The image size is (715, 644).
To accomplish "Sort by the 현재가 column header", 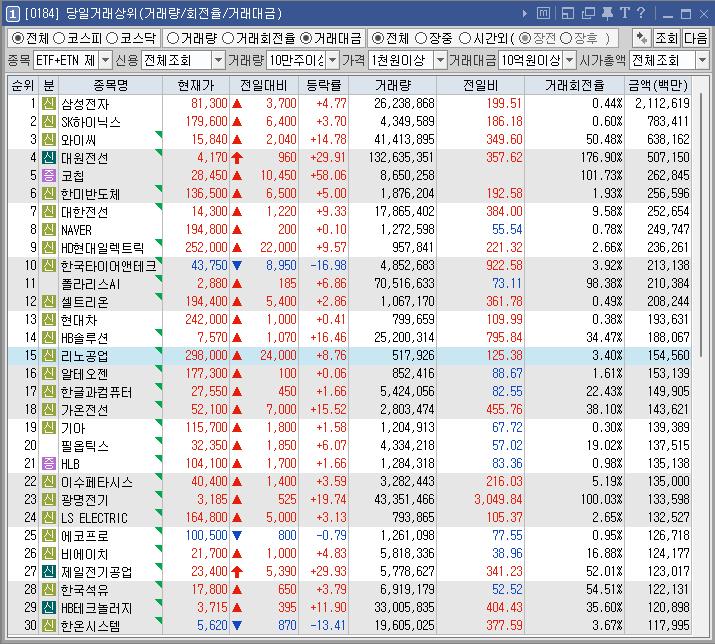I will click(196, 85).
